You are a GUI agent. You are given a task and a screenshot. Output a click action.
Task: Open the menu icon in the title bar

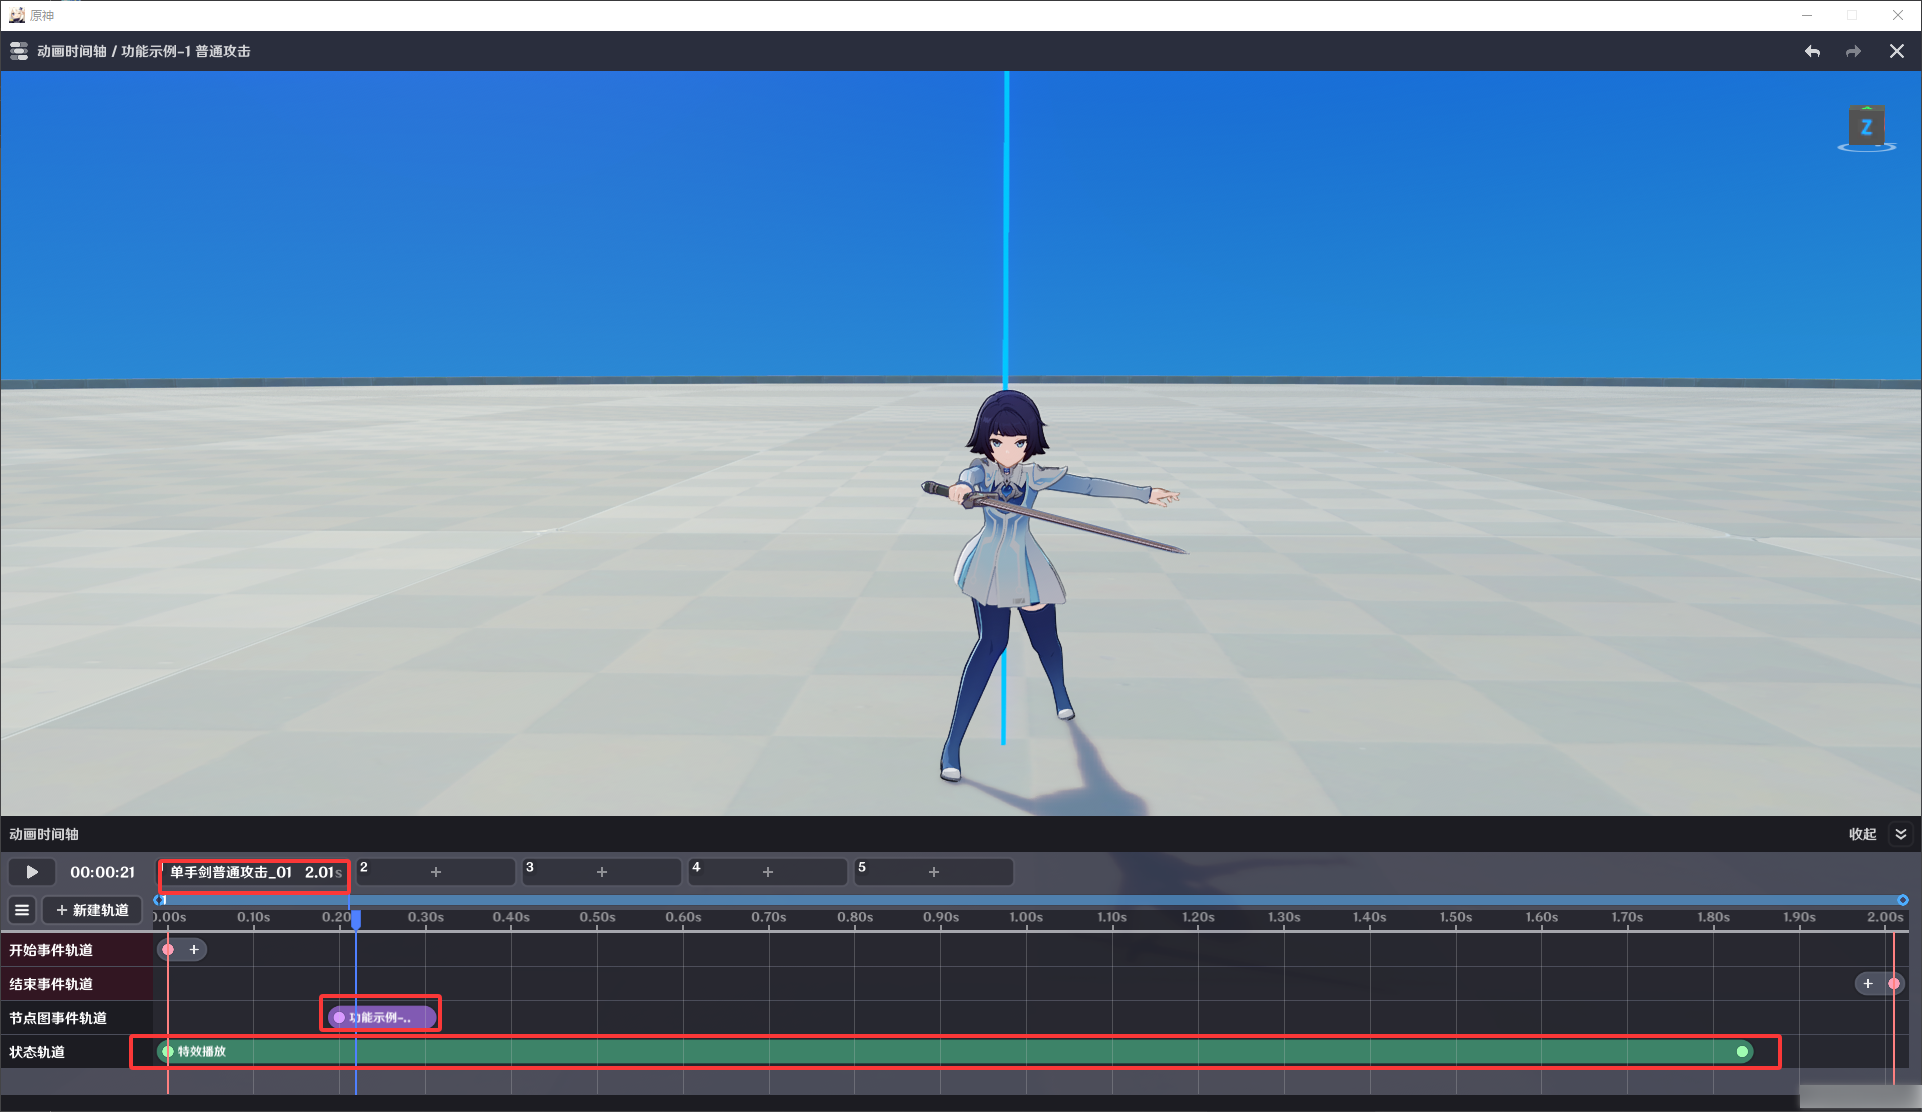click(x=19, y=51)
